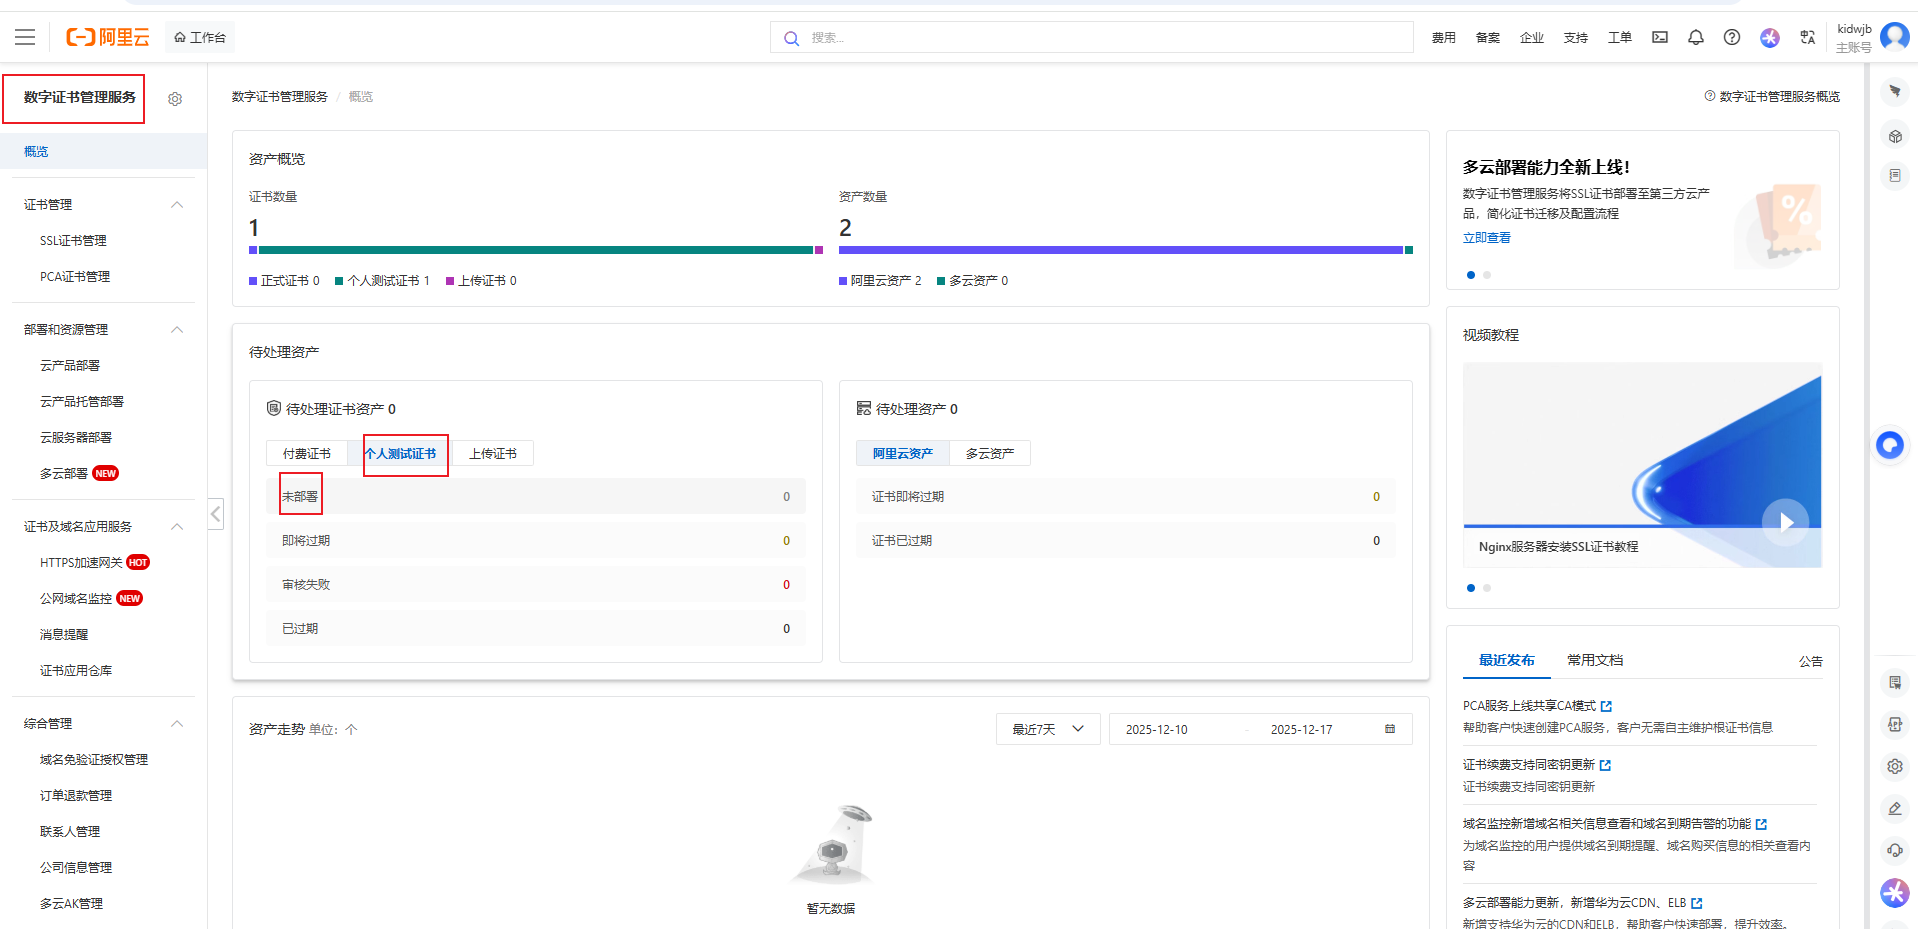Collapse the sidebar with the arrow handle
Viewport: 1918px width, 929px height.
216,514
